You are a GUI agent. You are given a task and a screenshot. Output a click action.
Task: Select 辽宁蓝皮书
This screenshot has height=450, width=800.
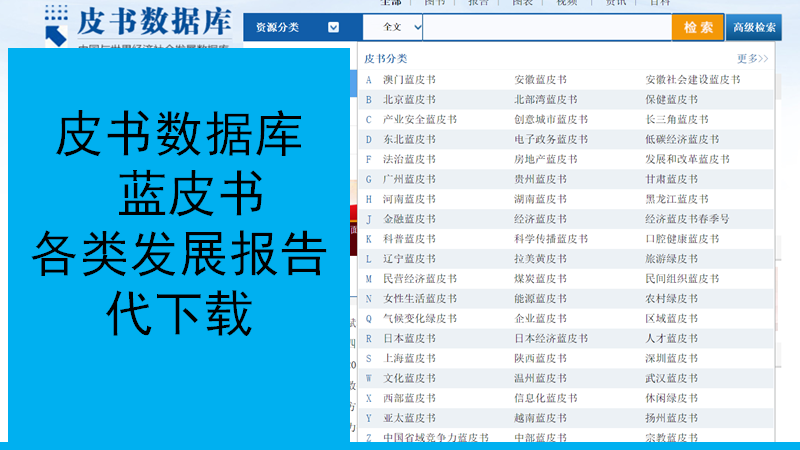409,259
